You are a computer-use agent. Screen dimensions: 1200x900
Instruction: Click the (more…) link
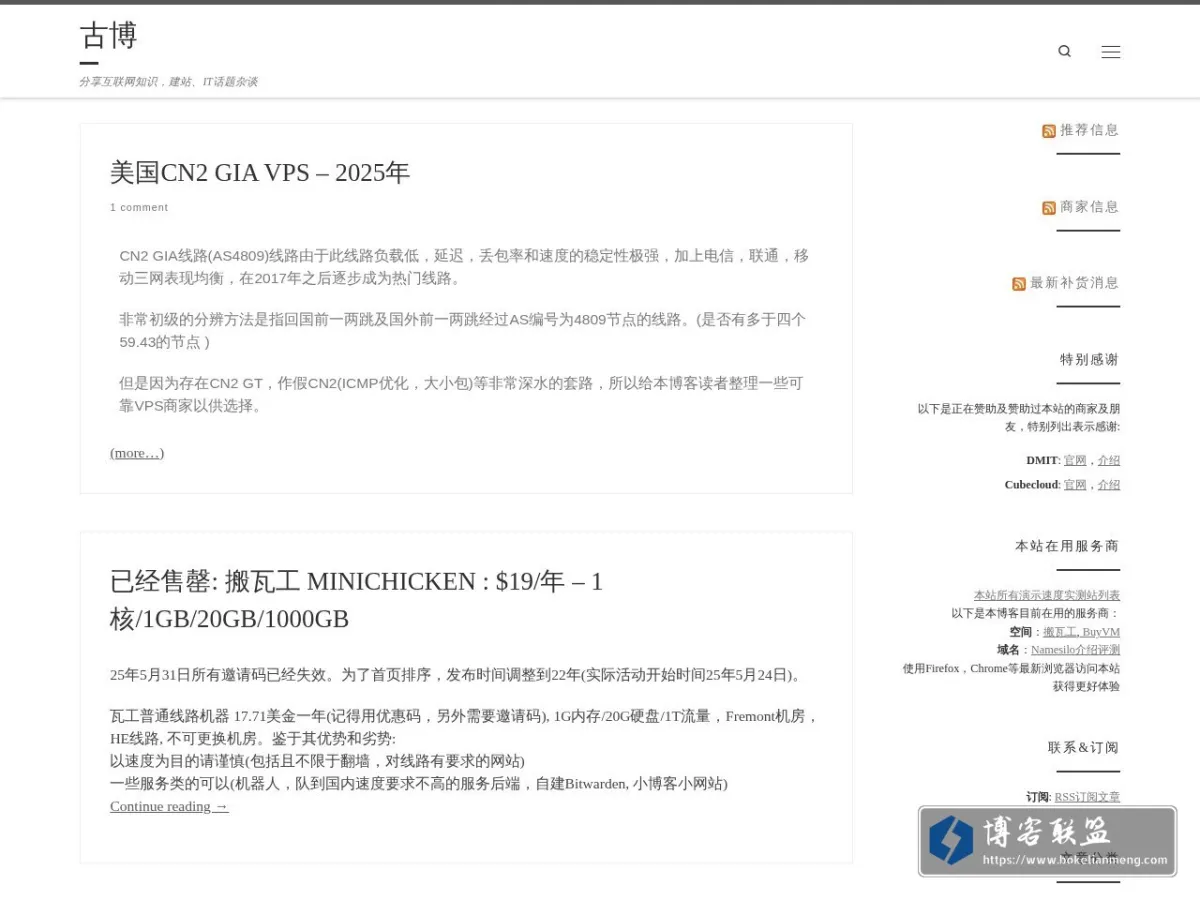tap(137, 453)
